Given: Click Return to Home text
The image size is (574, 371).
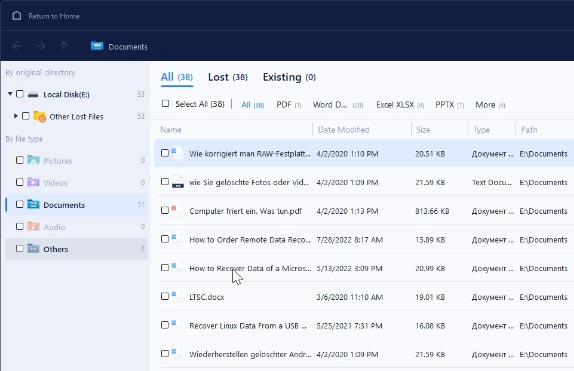Looking at the screenshot, I should coord(54,16).
